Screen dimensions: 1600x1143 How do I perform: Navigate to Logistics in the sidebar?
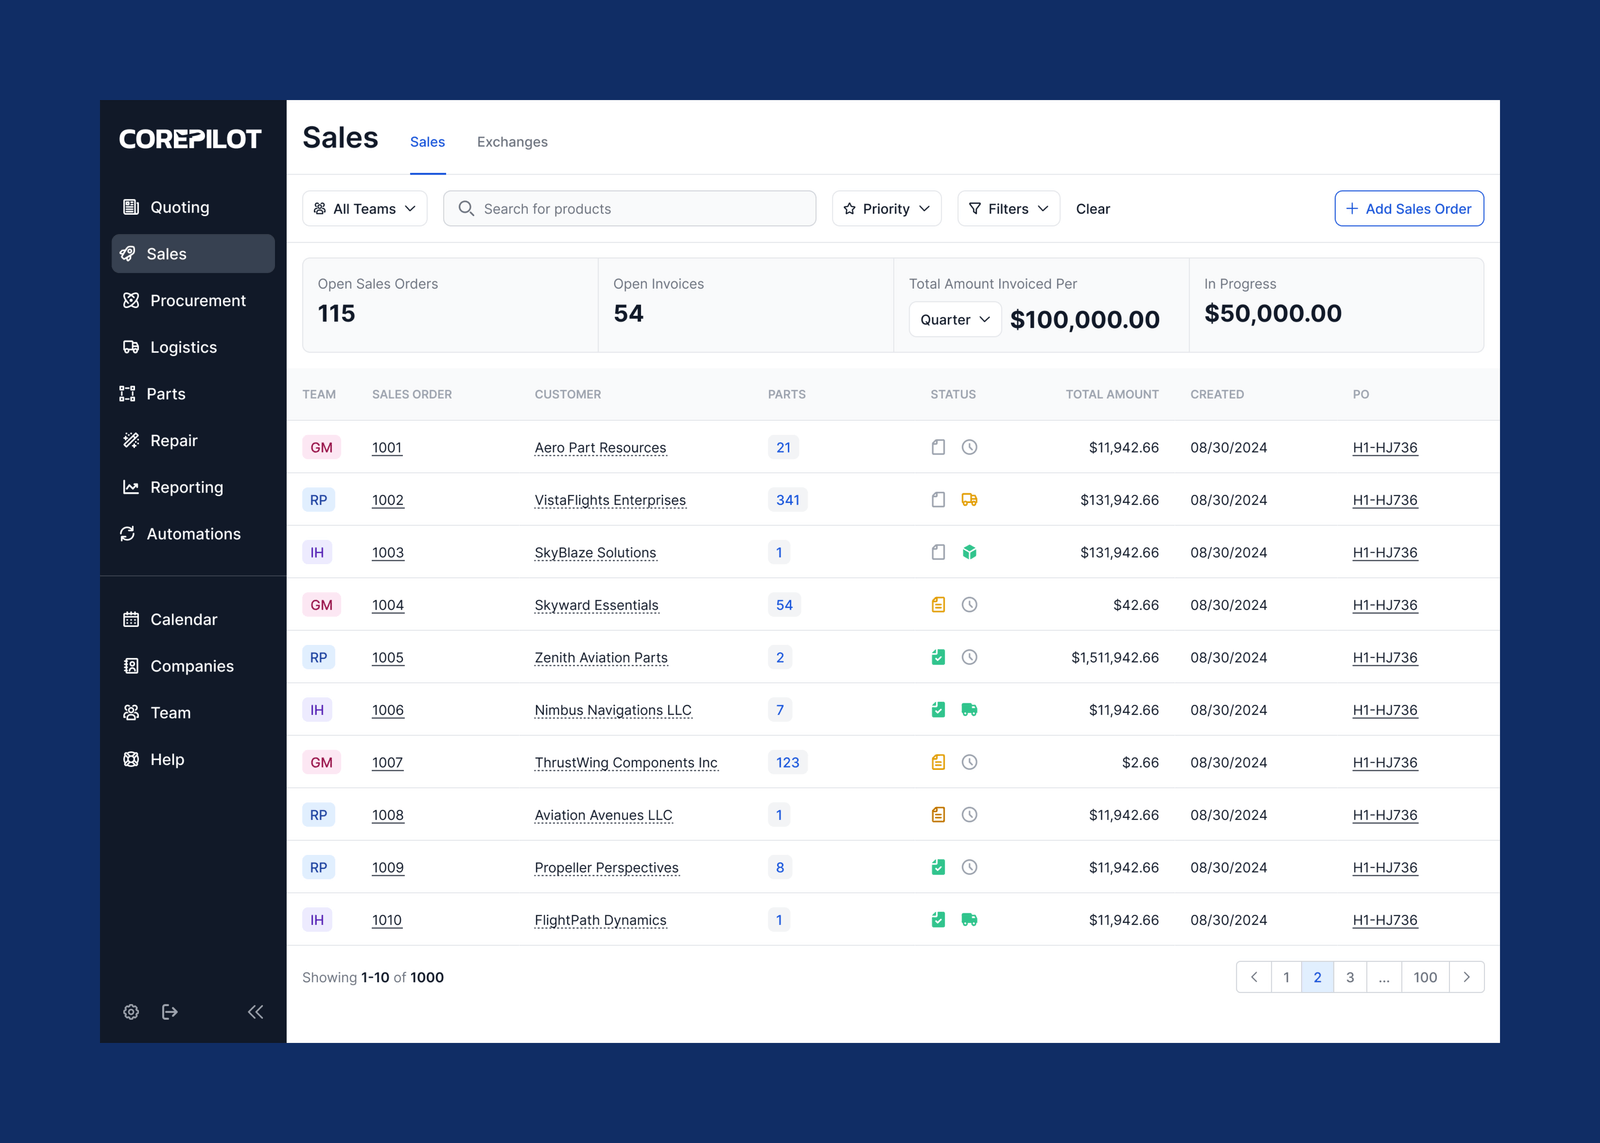[x=183, y=347]
